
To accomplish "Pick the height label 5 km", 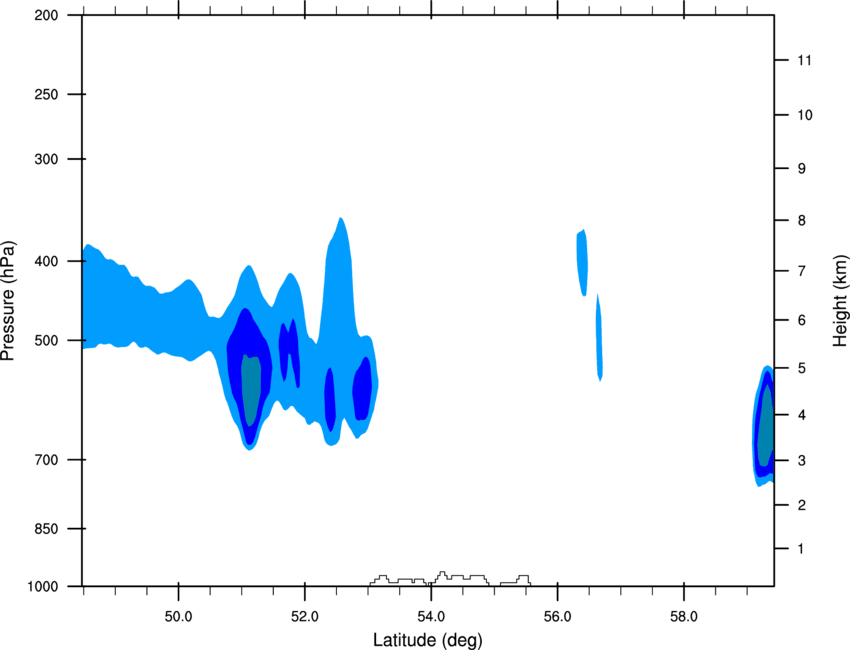I will click(x=802, y=369).
